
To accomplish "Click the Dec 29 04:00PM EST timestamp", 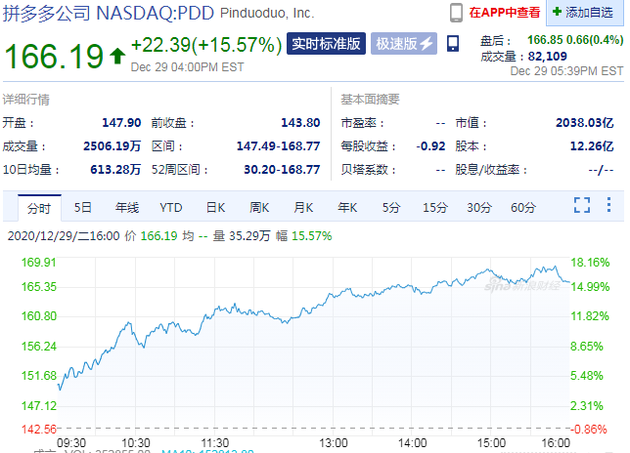I will (187, 67).
